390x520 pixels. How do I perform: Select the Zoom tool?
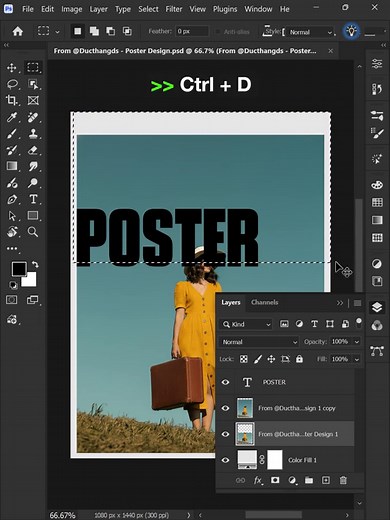(x=33, y=232)
